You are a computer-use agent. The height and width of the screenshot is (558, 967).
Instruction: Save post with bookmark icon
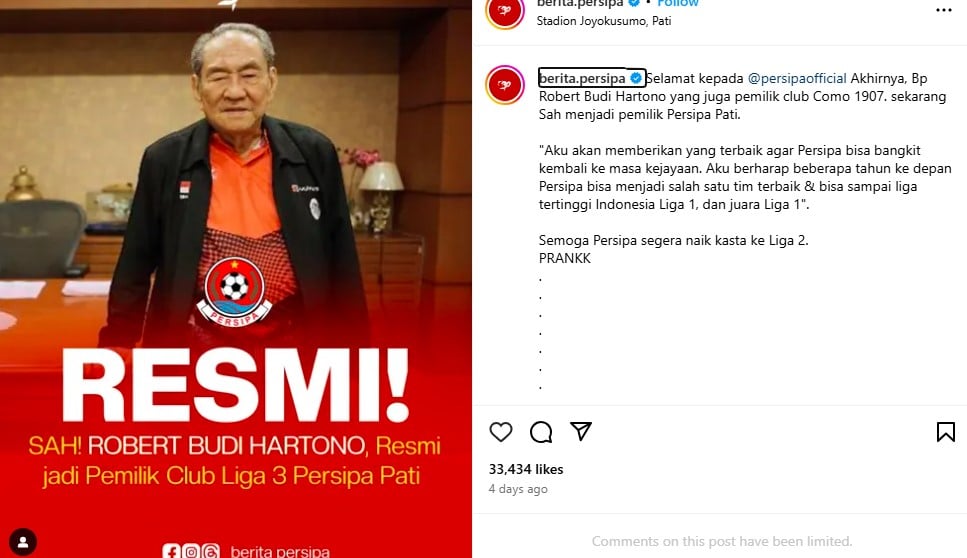tap(945, 432)
